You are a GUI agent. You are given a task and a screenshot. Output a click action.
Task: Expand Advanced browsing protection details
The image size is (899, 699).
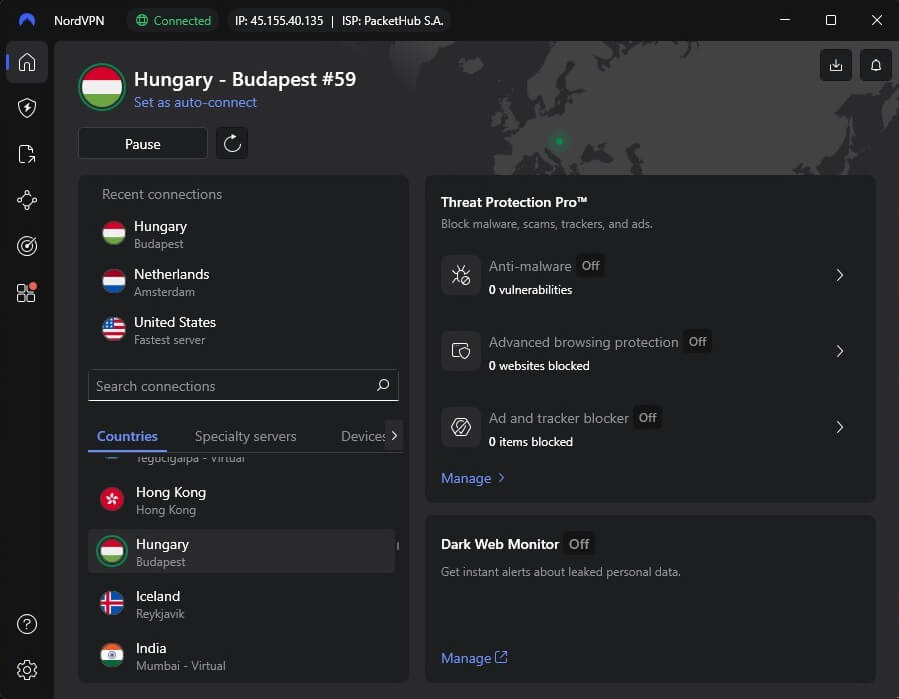click(x=840, y=351)
